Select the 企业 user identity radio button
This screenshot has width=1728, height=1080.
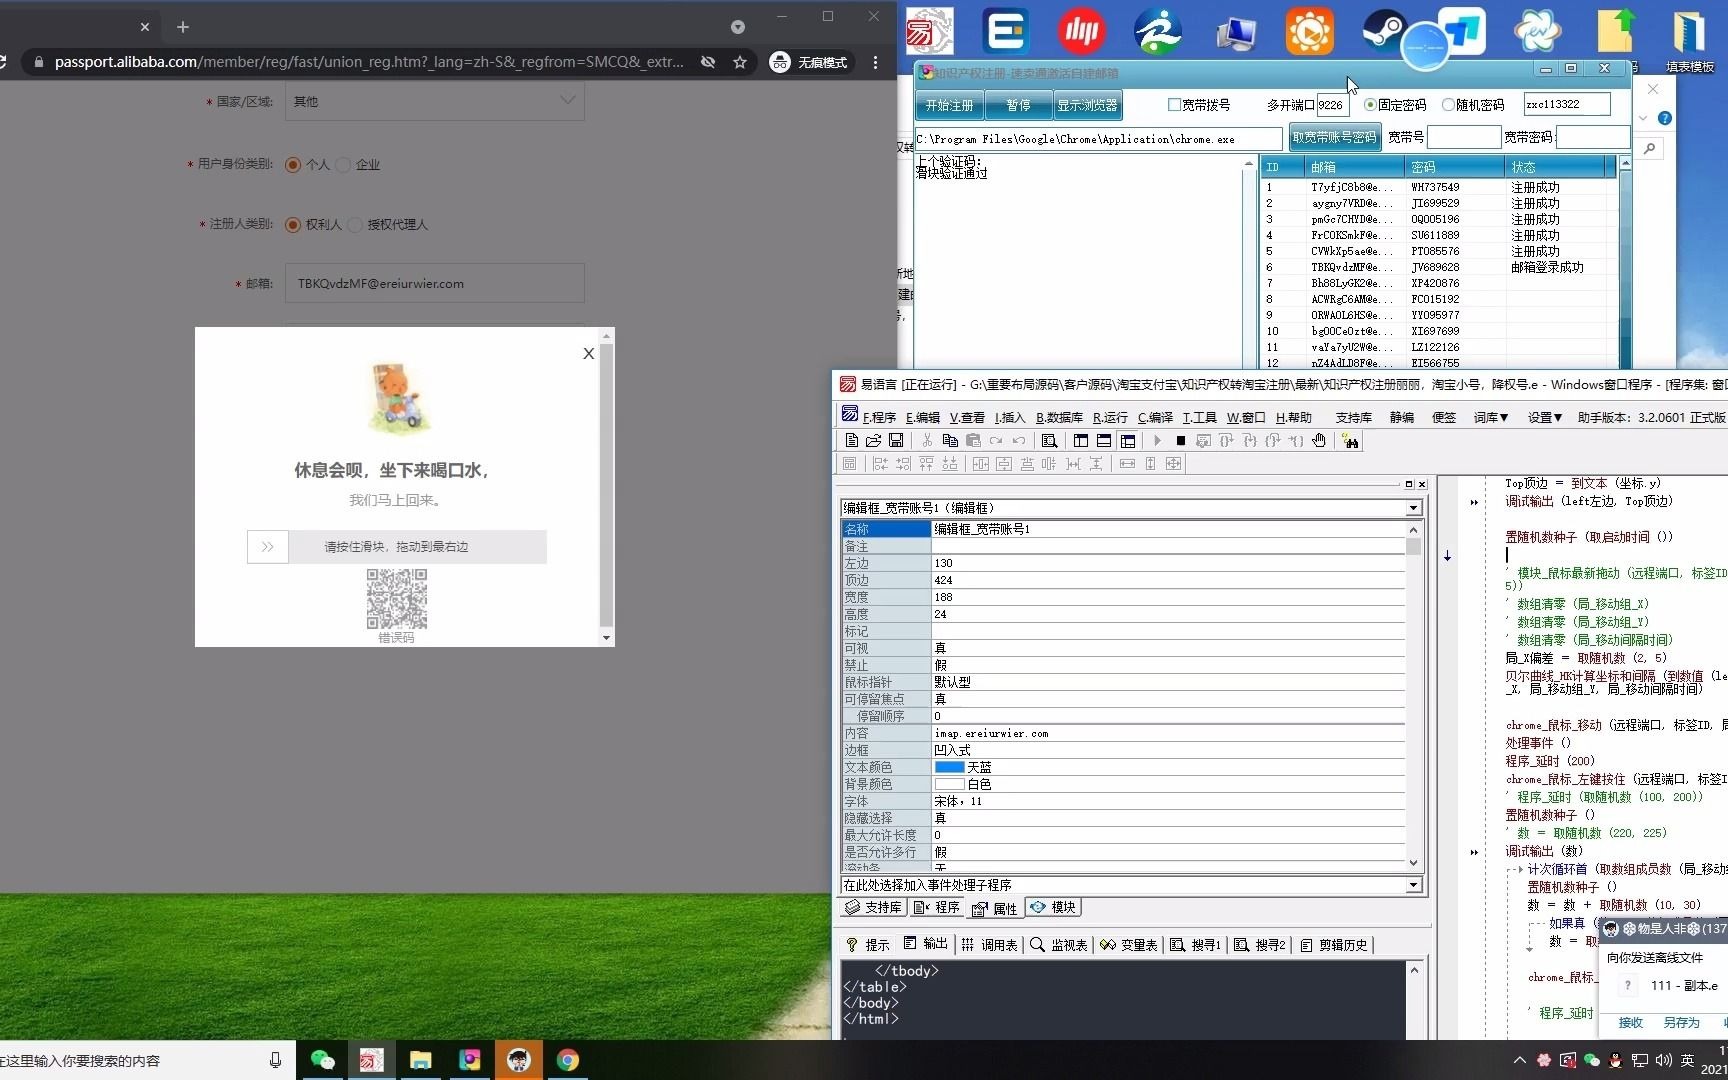tap(343, 164)
